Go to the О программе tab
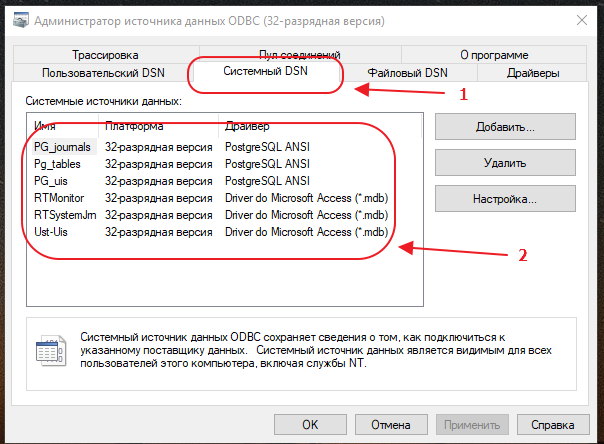The height and width of the screenshot is (444, 604). (492, 55)
